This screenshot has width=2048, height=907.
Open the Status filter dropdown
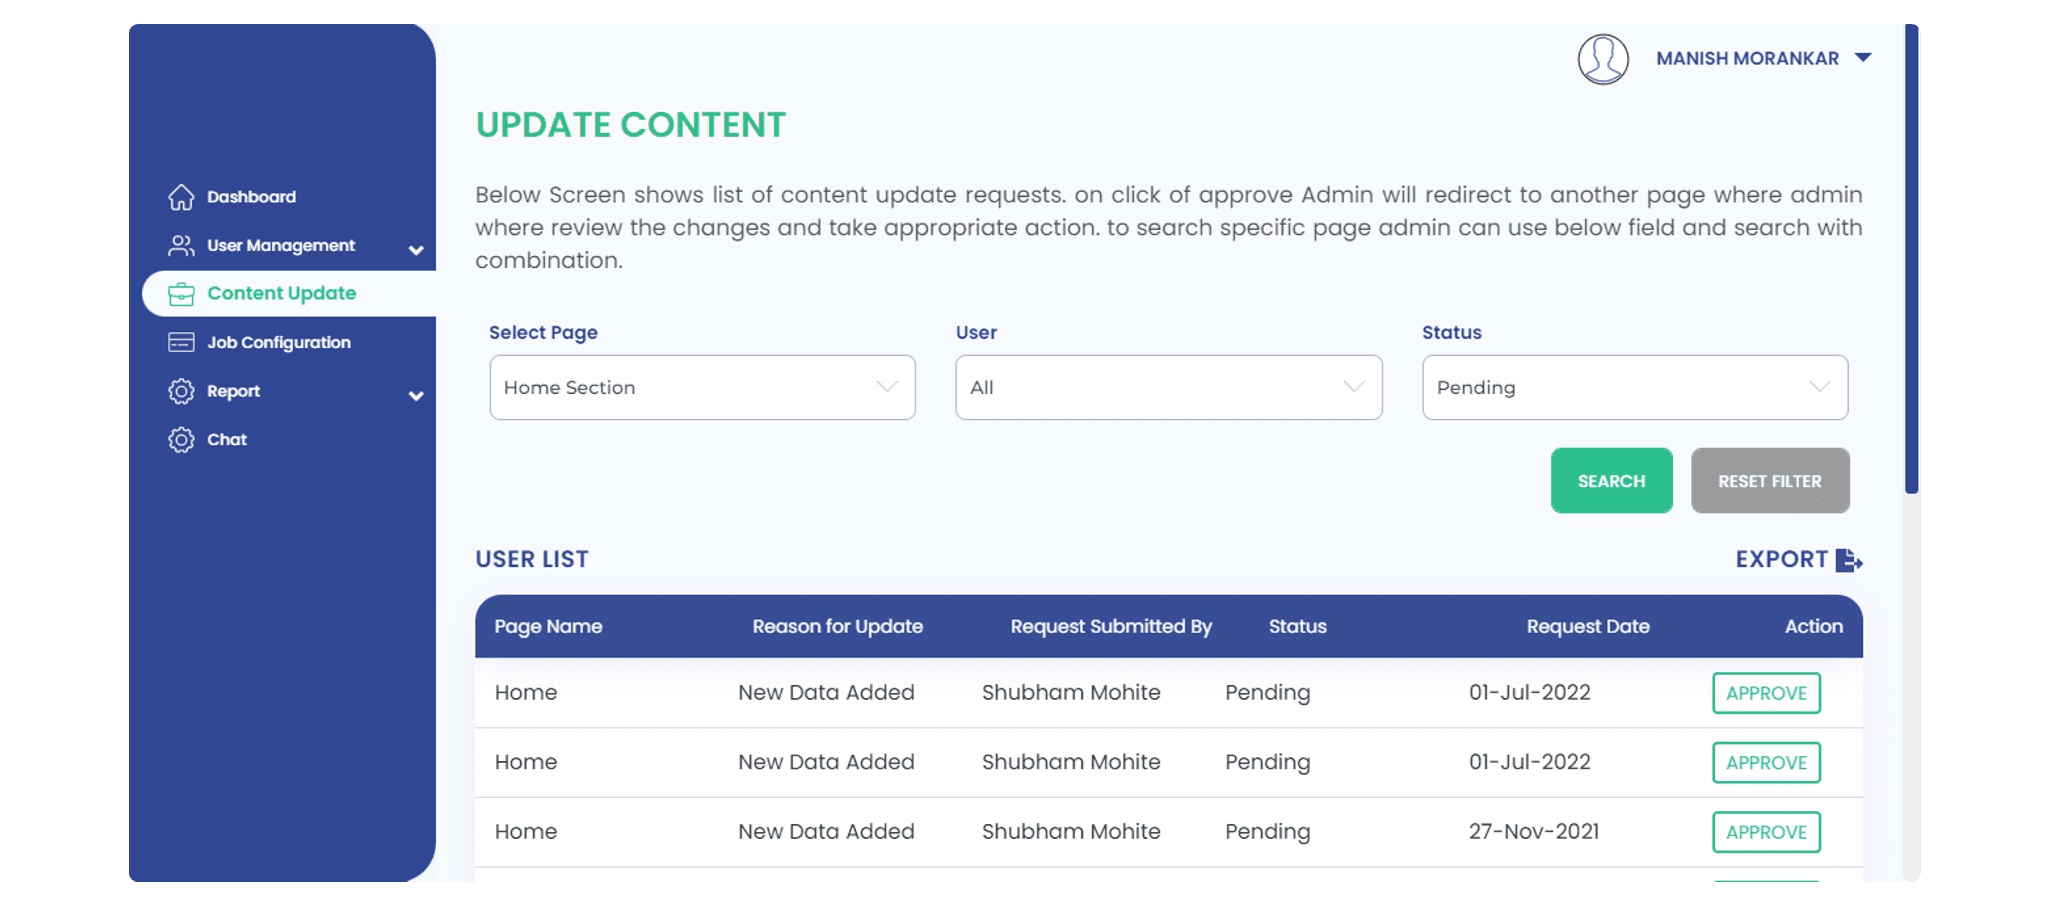tap(1635, 387)
